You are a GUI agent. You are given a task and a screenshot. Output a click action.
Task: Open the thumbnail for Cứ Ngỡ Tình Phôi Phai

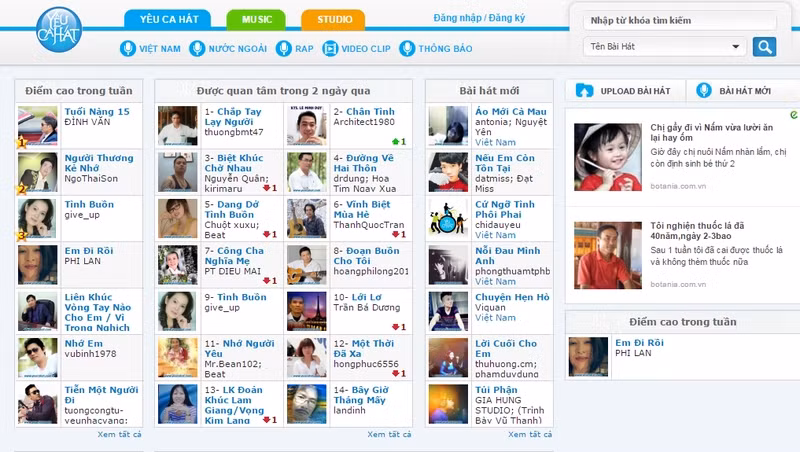click(448, 219)
